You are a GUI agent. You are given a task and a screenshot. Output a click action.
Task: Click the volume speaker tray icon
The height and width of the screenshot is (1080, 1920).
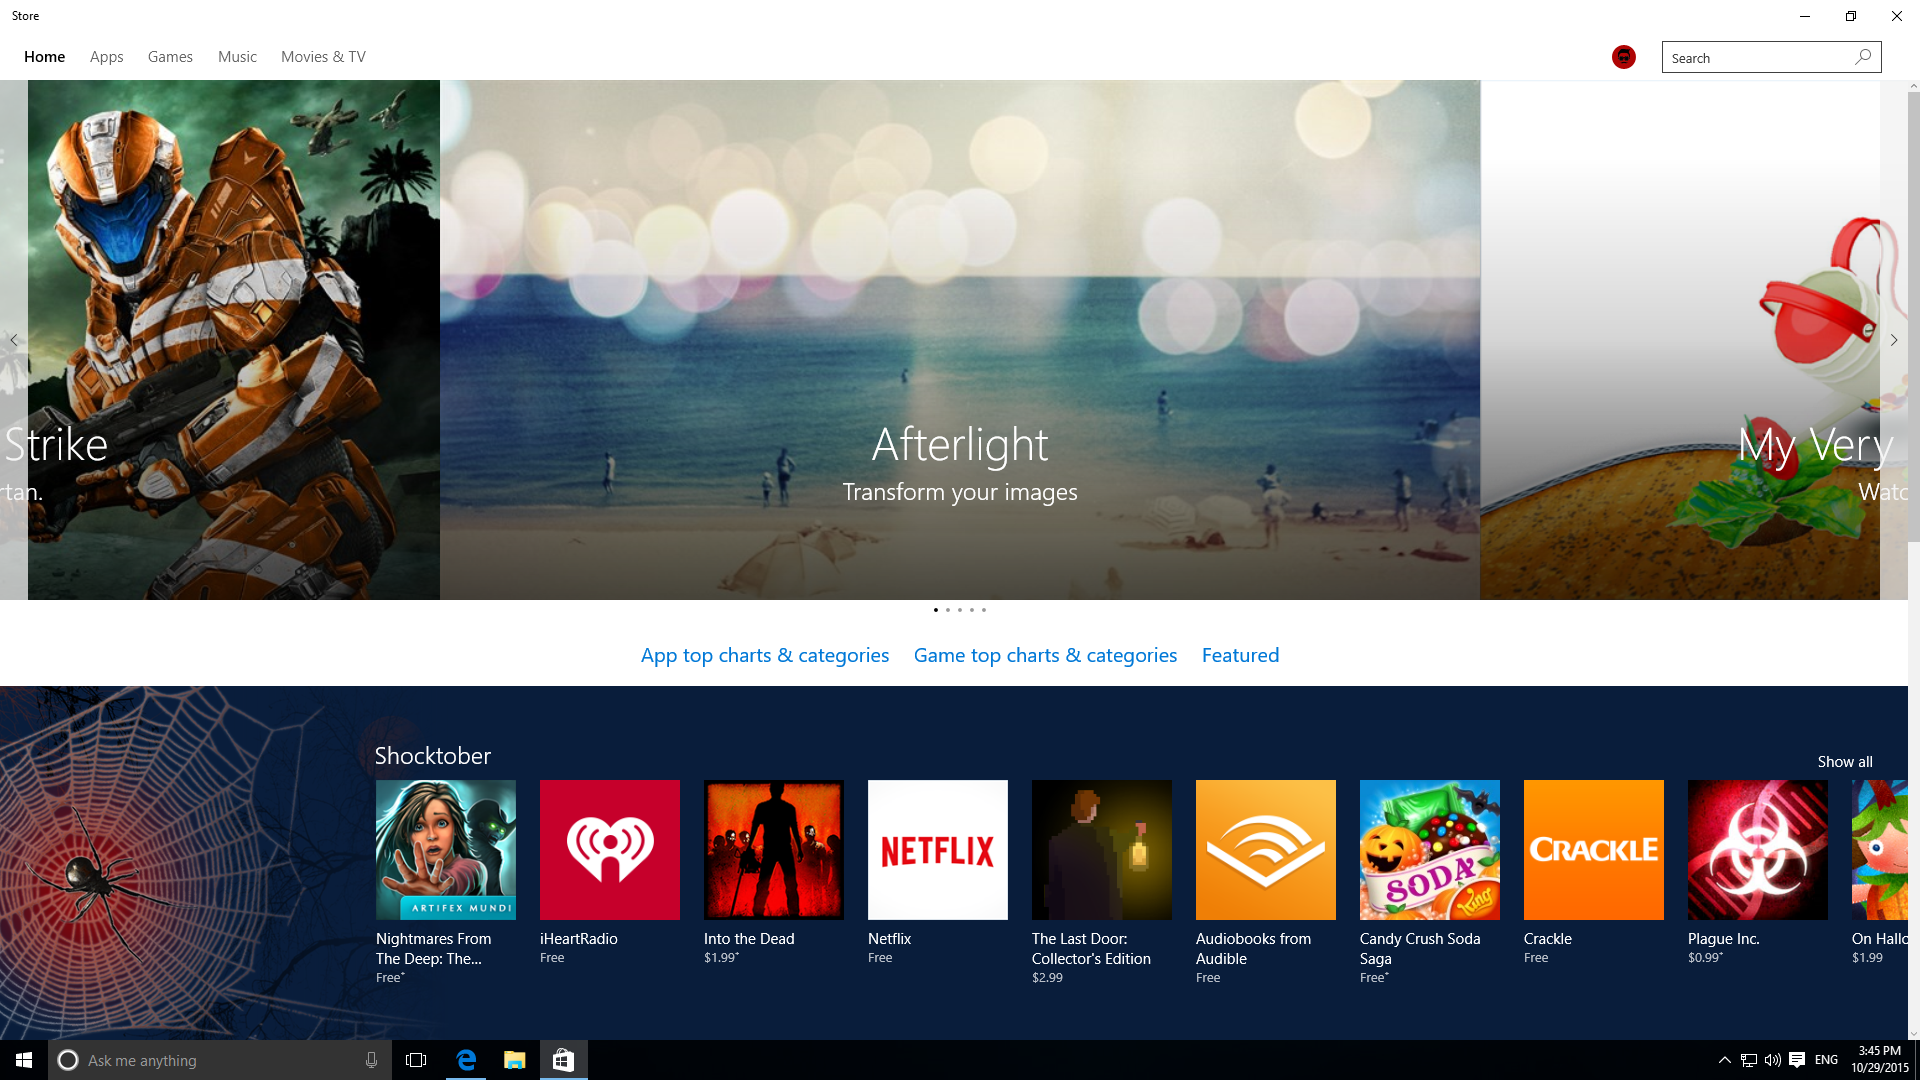(1773, 1060)
